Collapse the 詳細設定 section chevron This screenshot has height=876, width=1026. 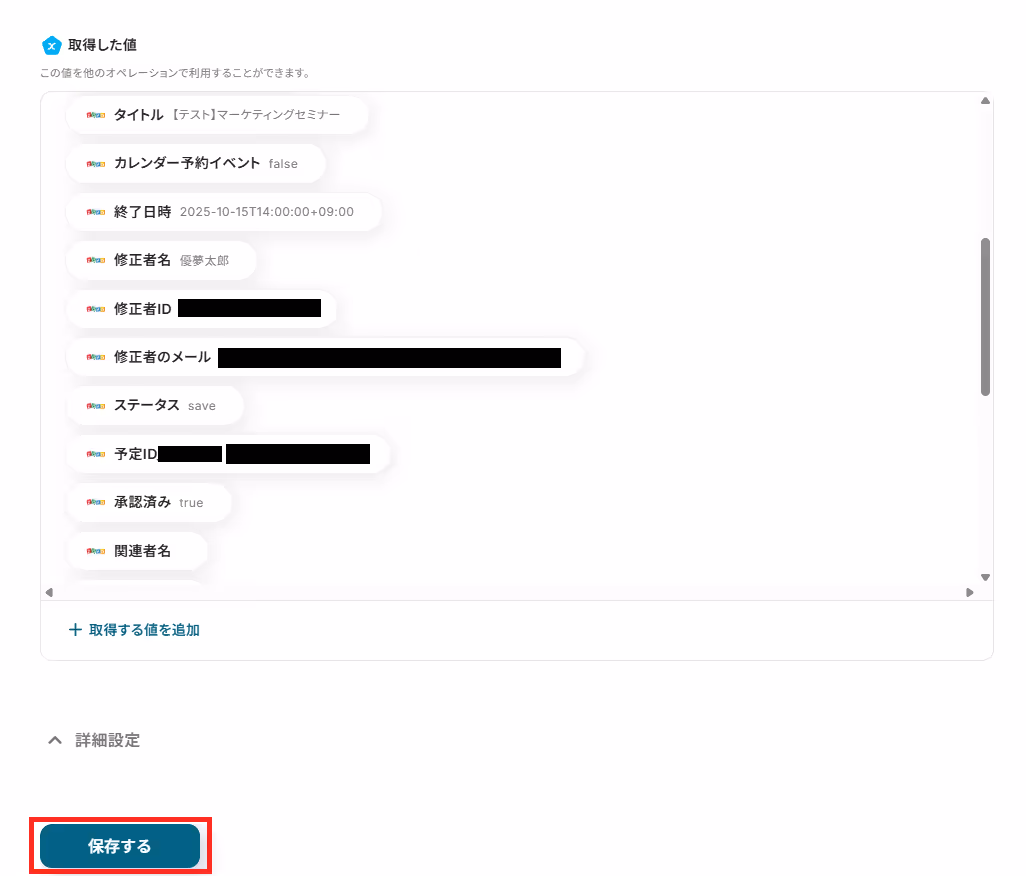coord(55,741)
